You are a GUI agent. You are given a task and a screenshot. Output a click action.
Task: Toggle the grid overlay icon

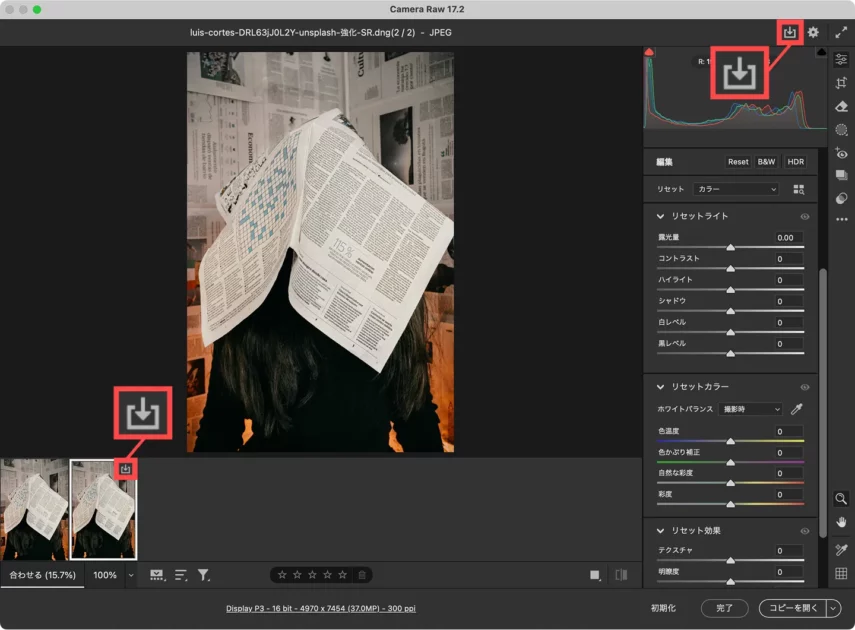coord(841,574)
